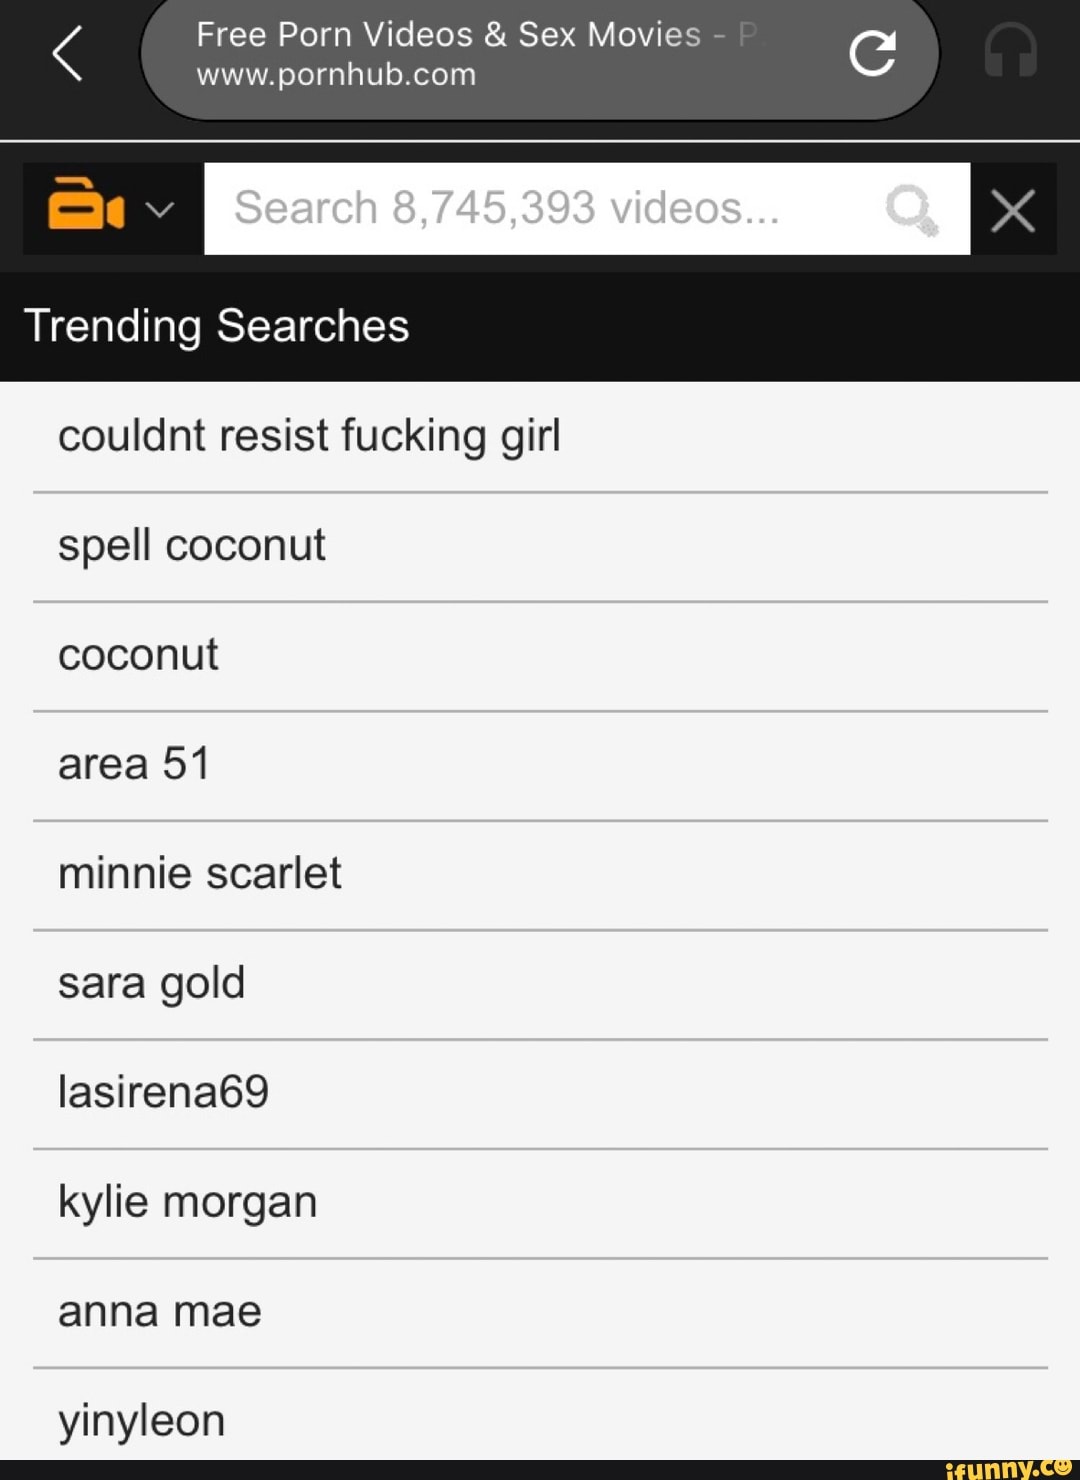Choose 'kylie morgan' trending search
The image size is (1080, 1480).
[187, 1202]
